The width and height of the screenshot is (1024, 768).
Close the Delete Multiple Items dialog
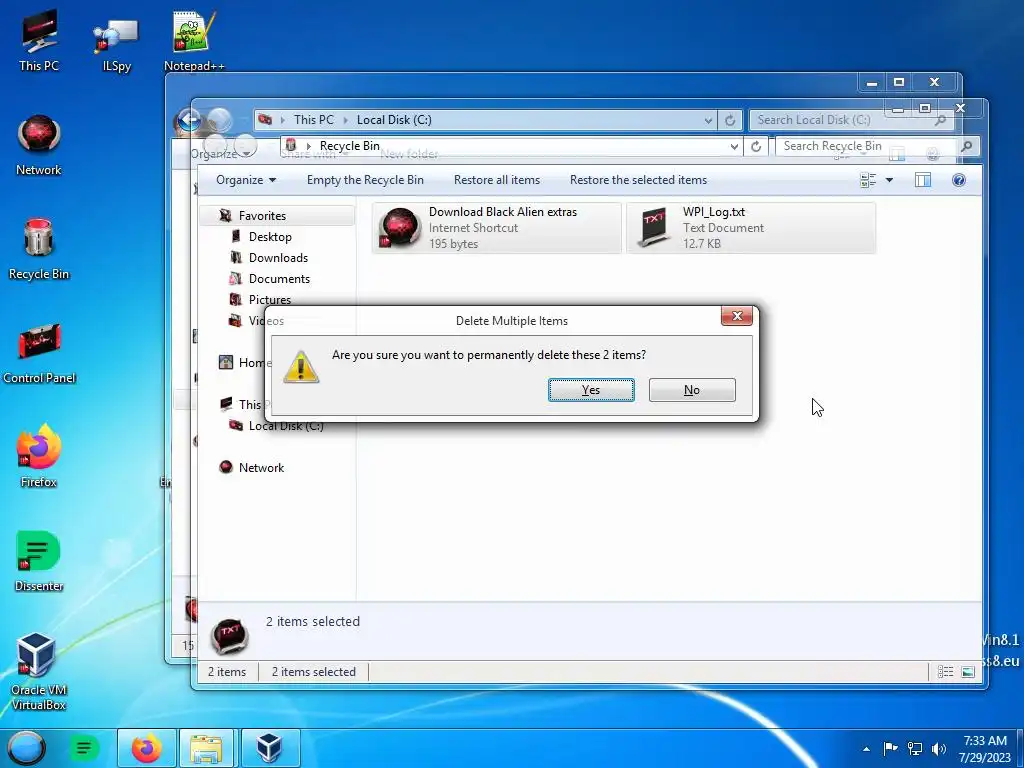coord(737,316)
